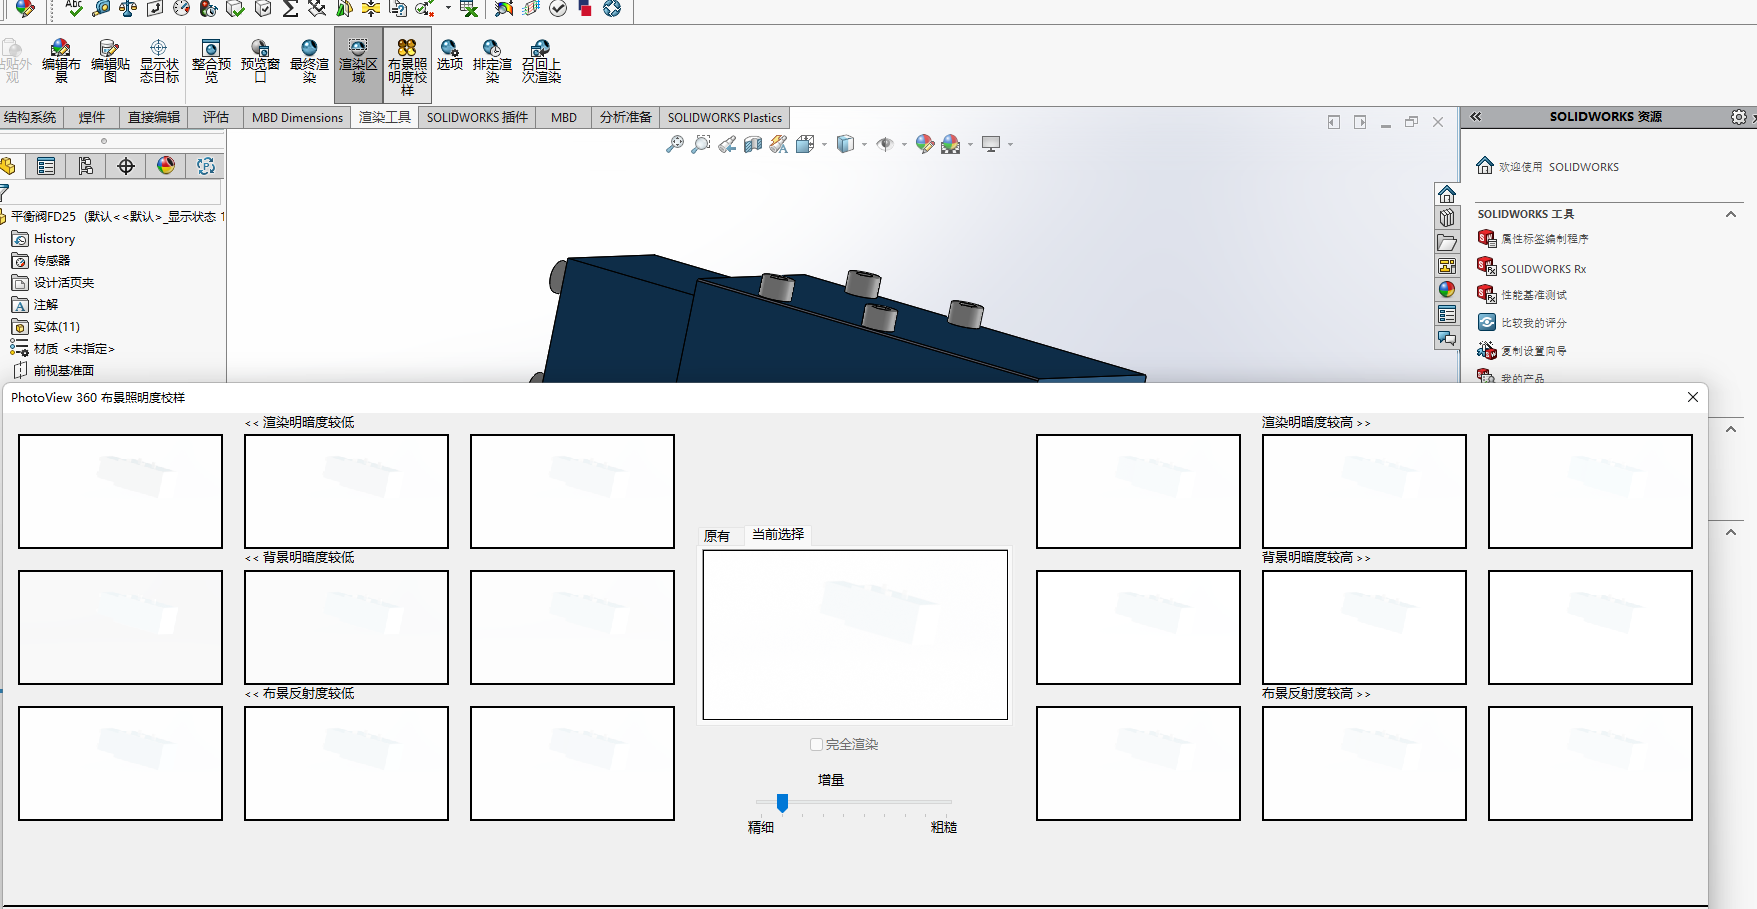Toggle the 完全渲染 checkbox
This screenshot has width=1757, height=909.
pyautogui.click(x=816, y=744)
